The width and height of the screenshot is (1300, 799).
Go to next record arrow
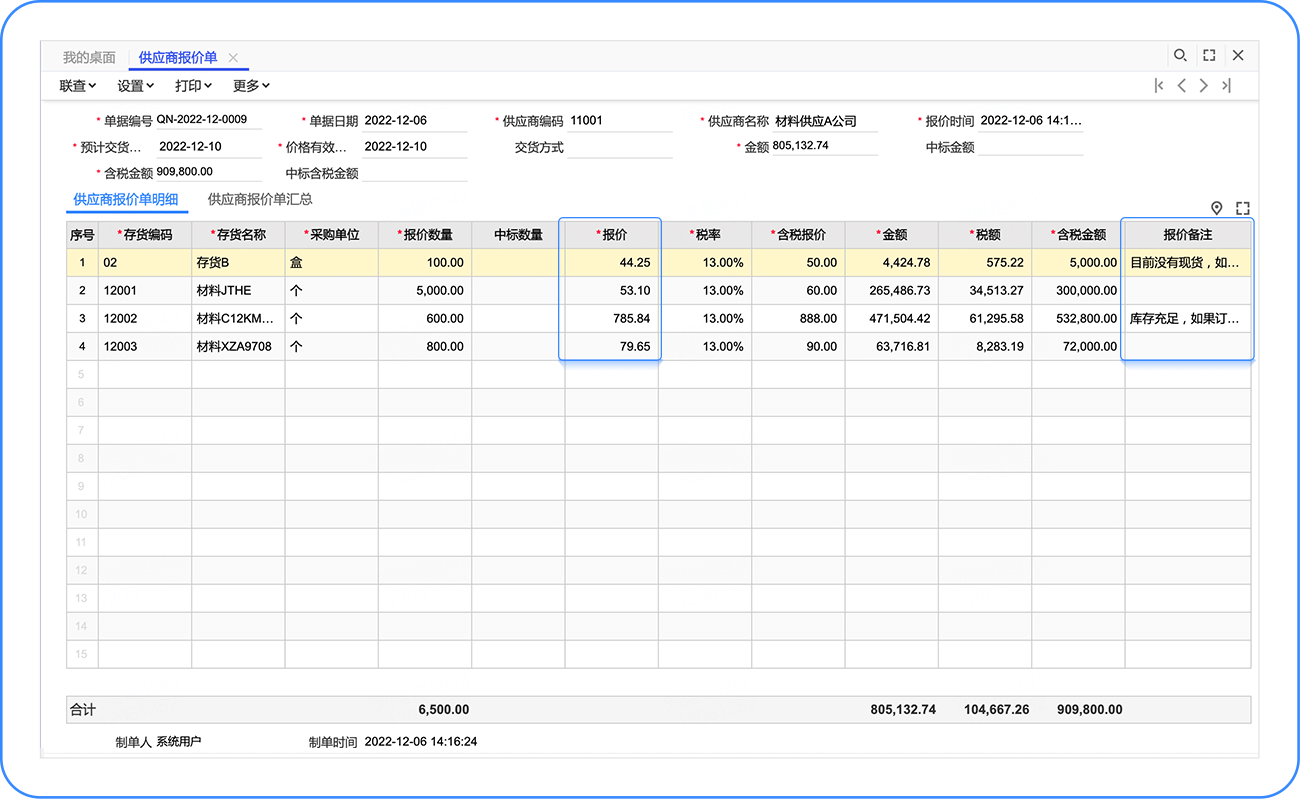coord(1204,86)
